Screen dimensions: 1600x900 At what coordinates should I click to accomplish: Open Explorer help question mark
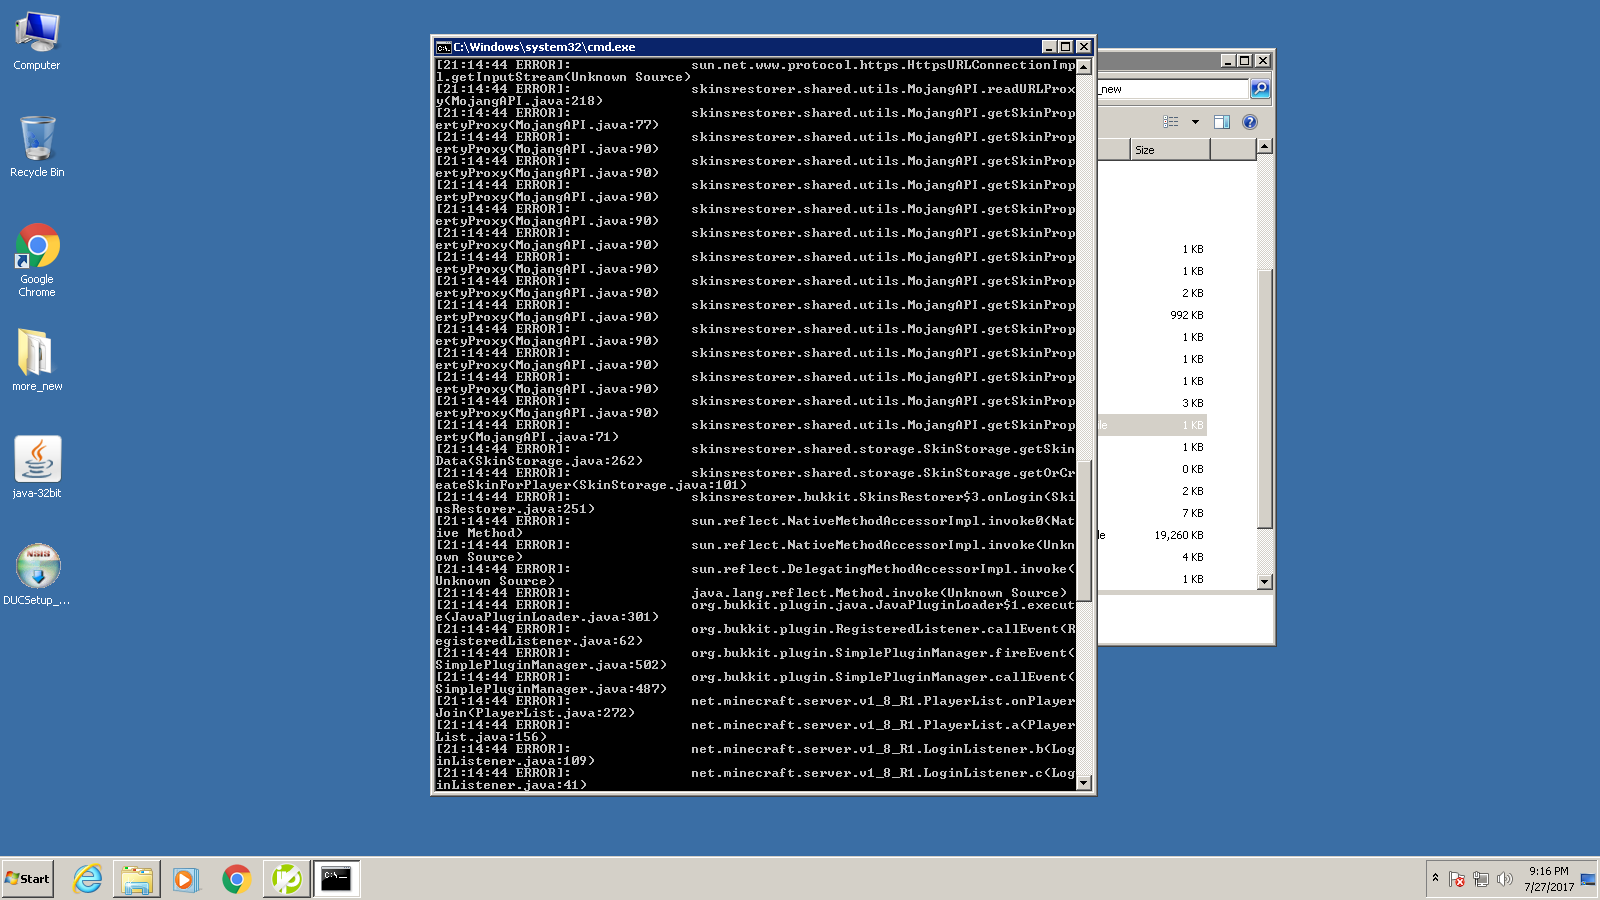click(1250, 122)
